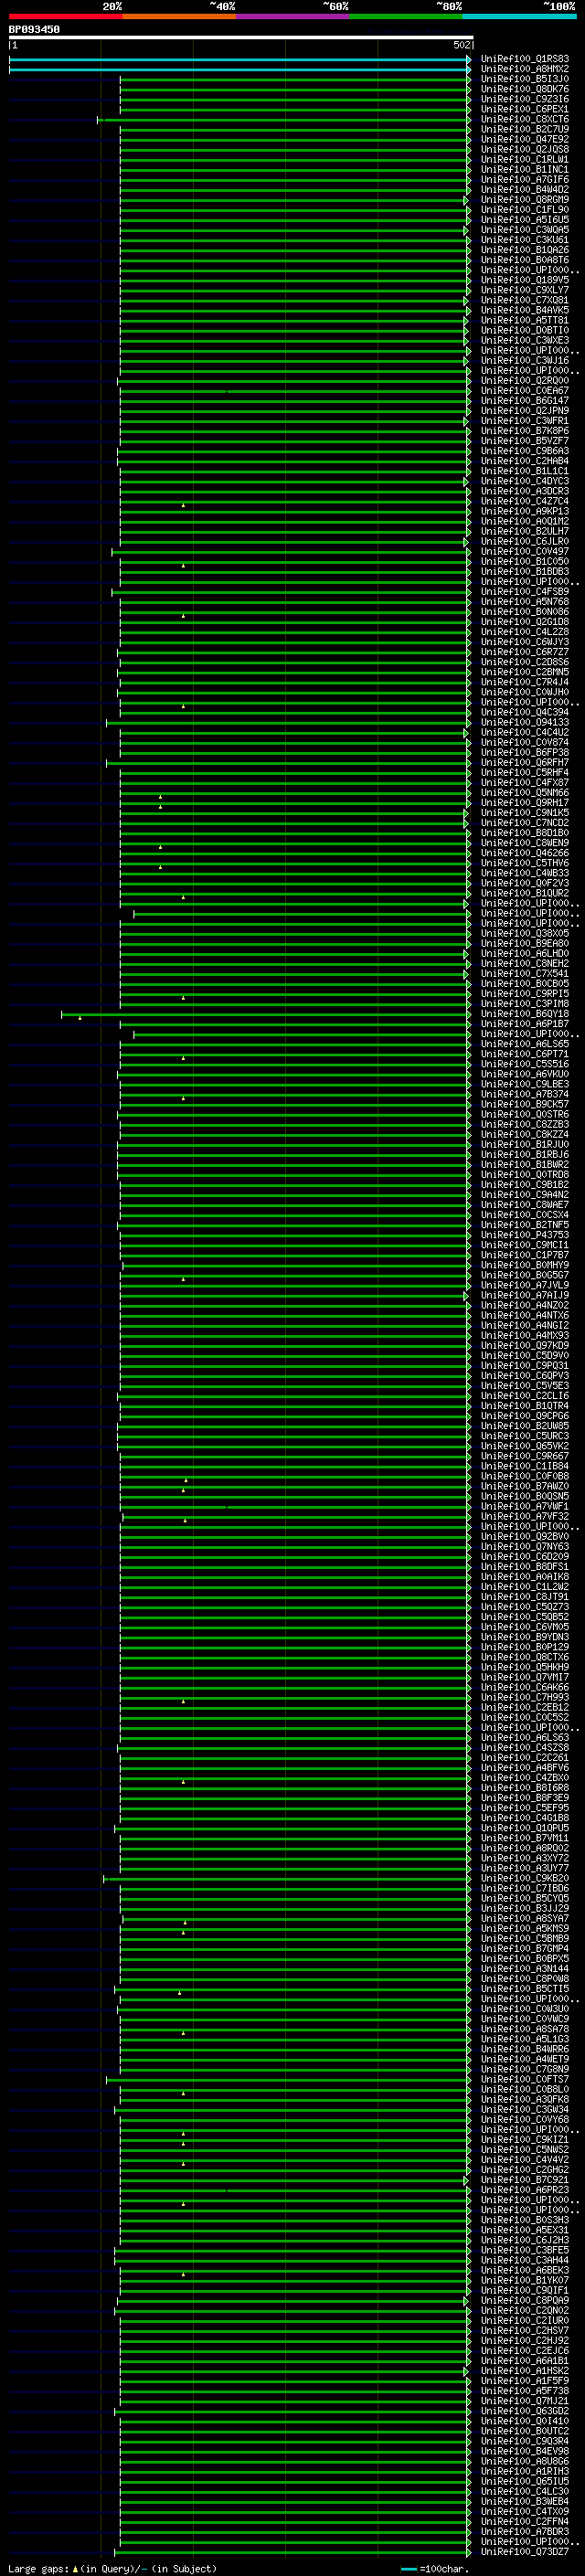Select hit label UniRef100_P43753
The width and height of the screenshot is (585, 2576).
(x=524, y=1235)
